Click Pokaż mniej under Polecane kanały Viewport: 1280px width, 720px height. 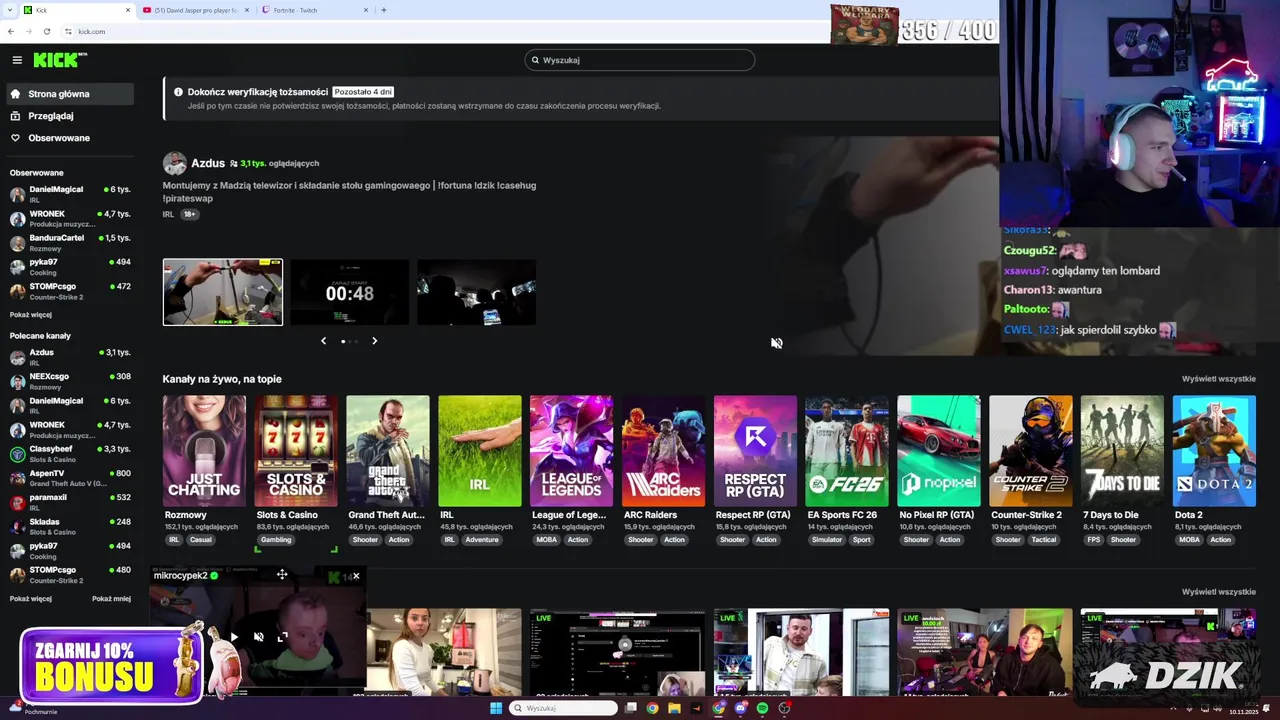coord(111,599)
